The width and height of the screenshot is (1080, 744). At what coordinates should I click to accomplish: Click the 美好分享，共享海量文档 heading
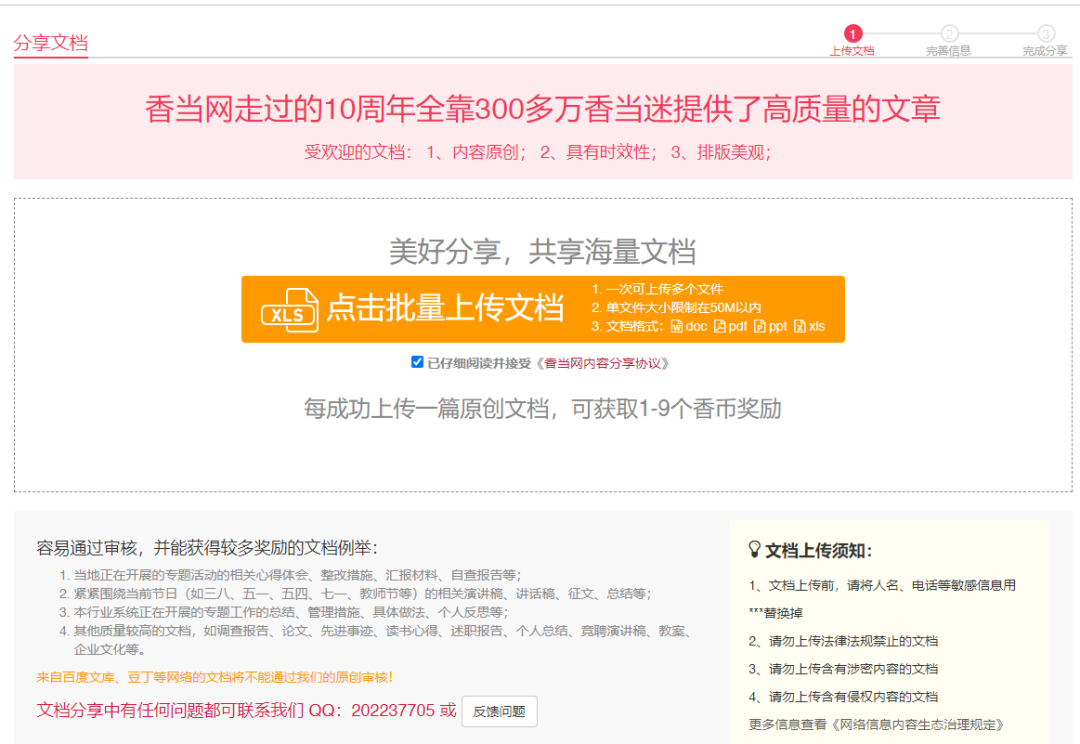point(543,251)
